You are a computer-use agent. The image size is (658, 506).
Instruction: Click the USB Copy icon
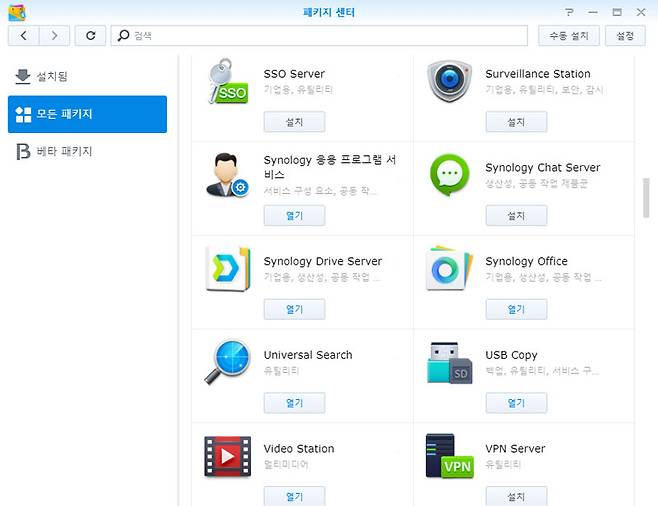coord(449,363)
